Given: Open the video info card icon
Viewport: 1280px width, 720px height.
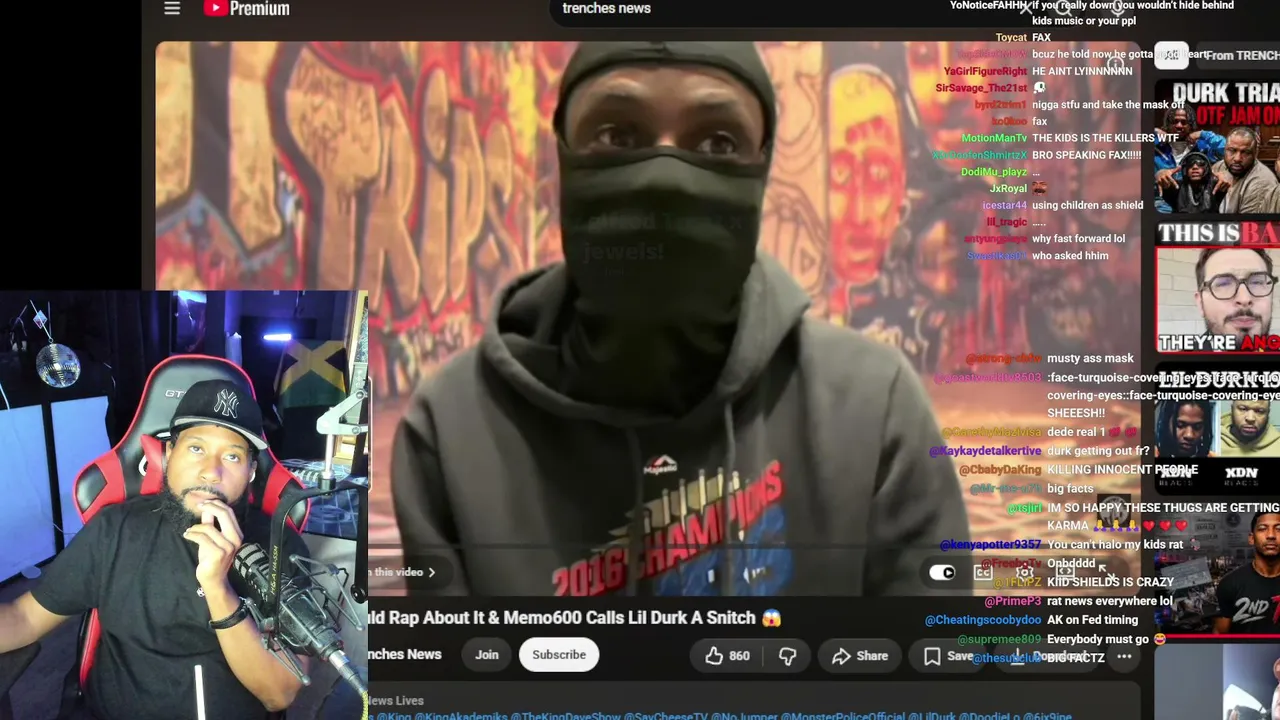Looking at the screenshot, I should coord(1114,65).
